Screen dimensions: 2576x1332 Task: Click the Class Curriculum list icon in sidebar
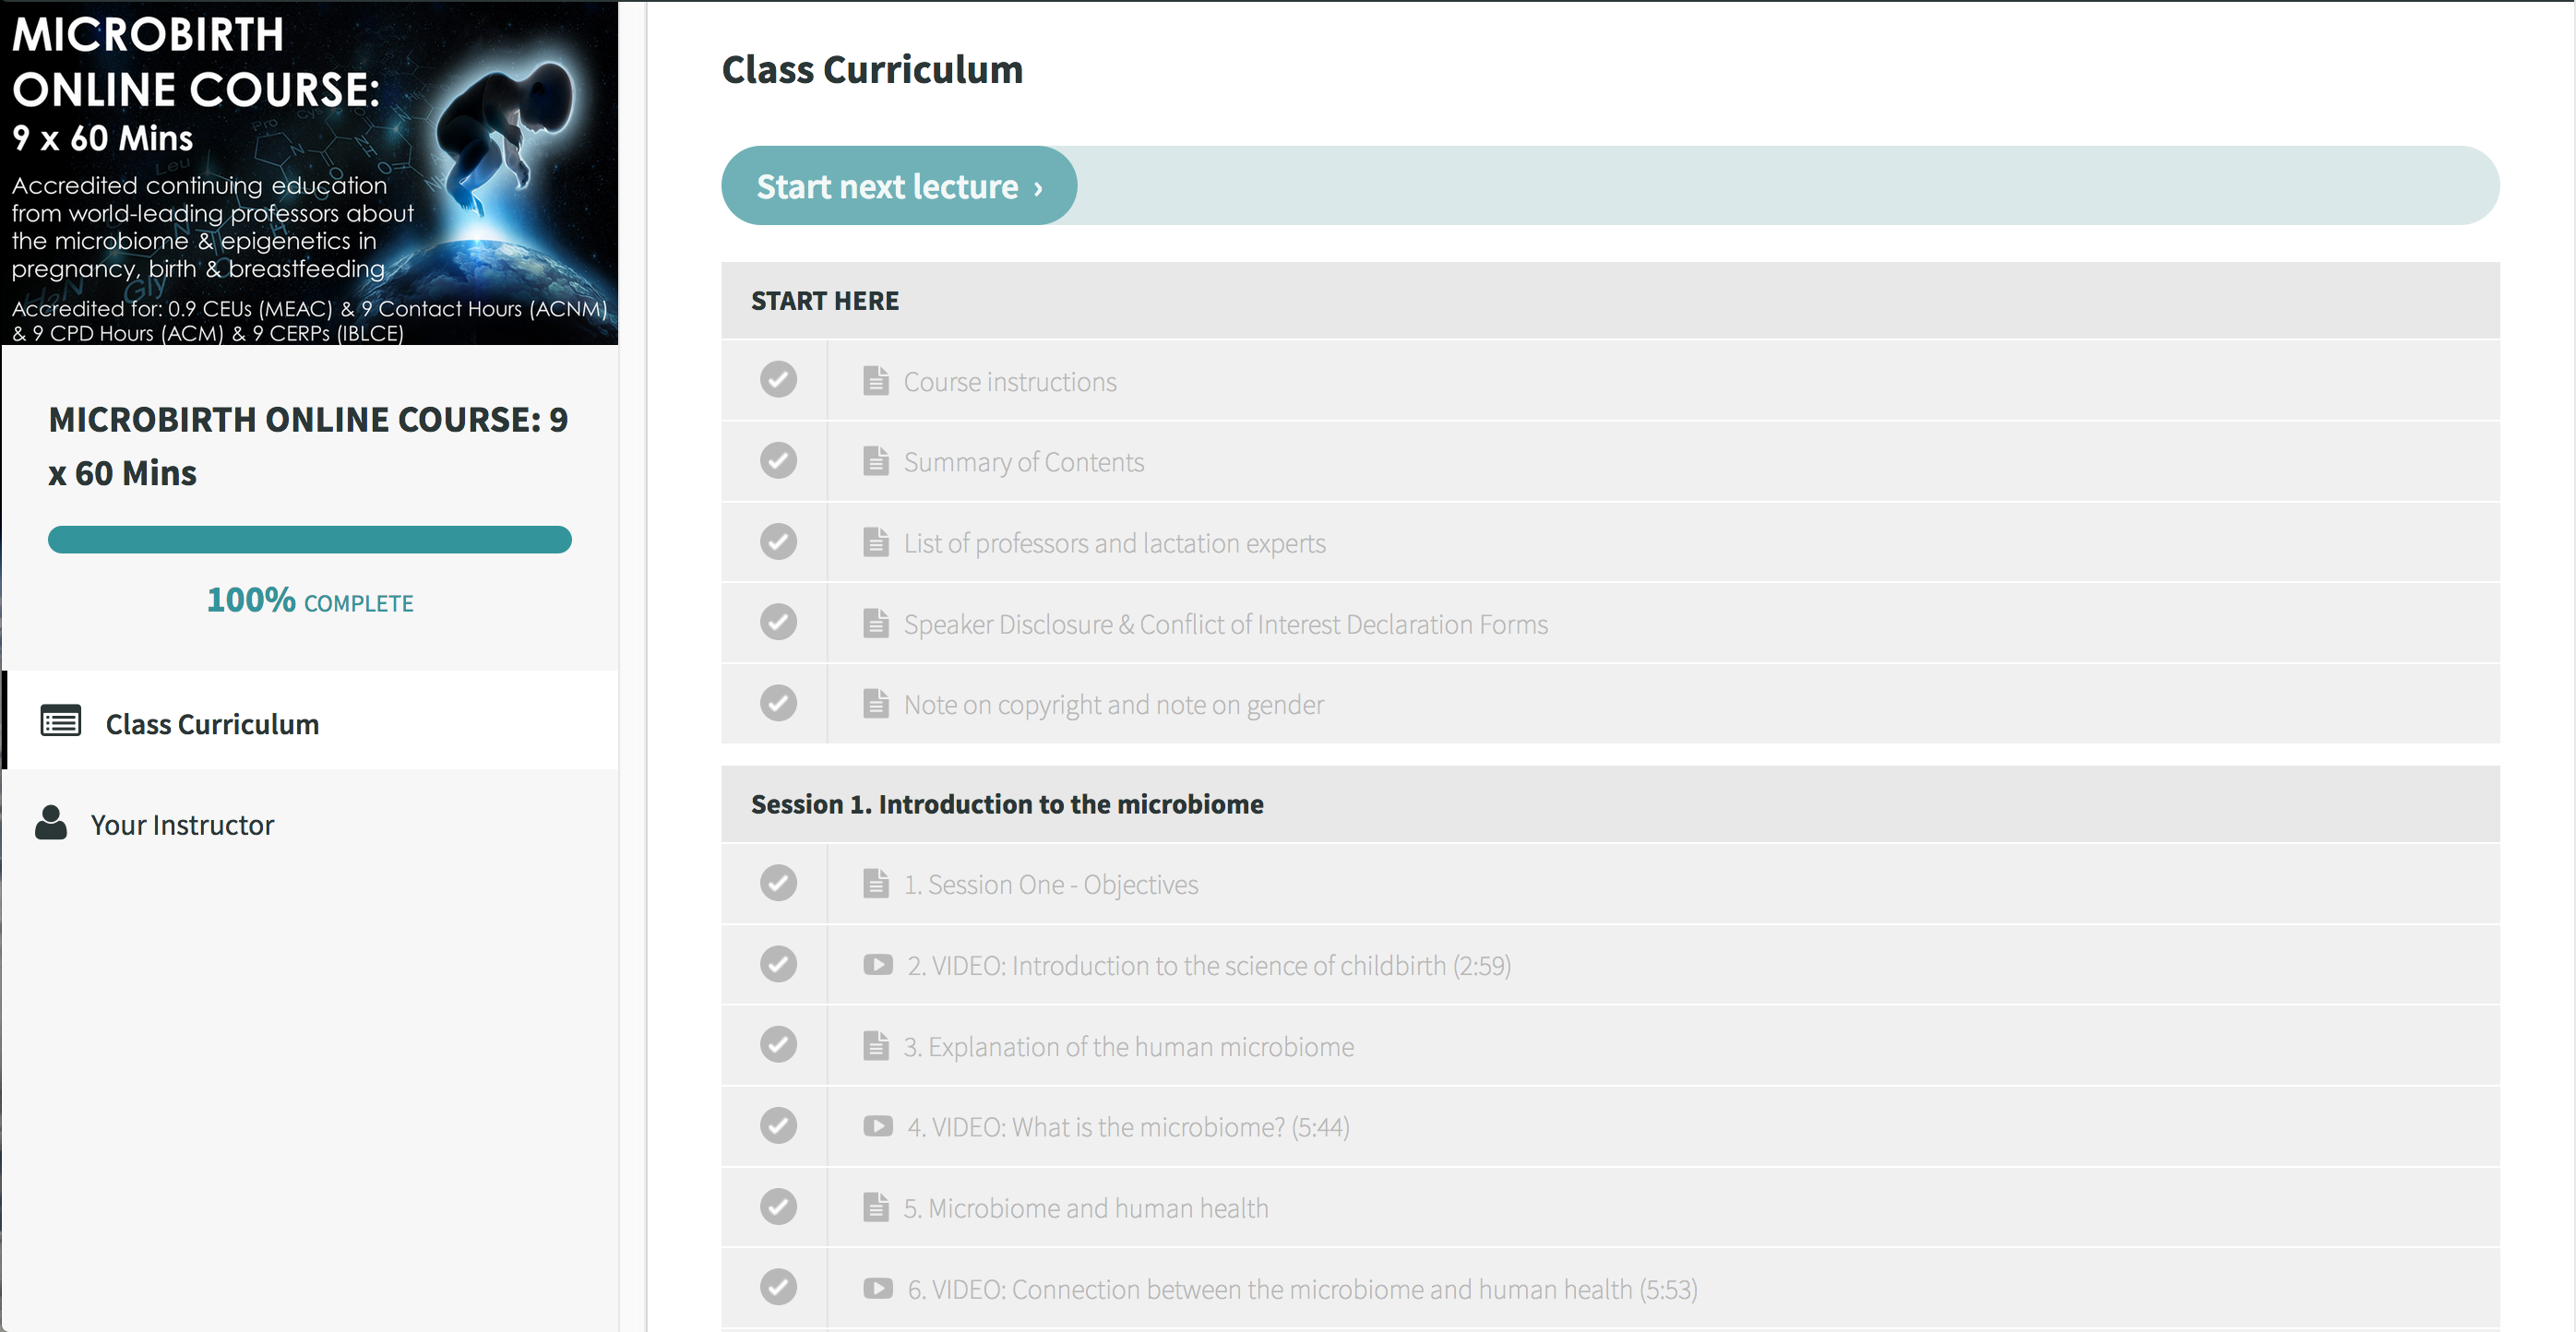pos(60,721)
